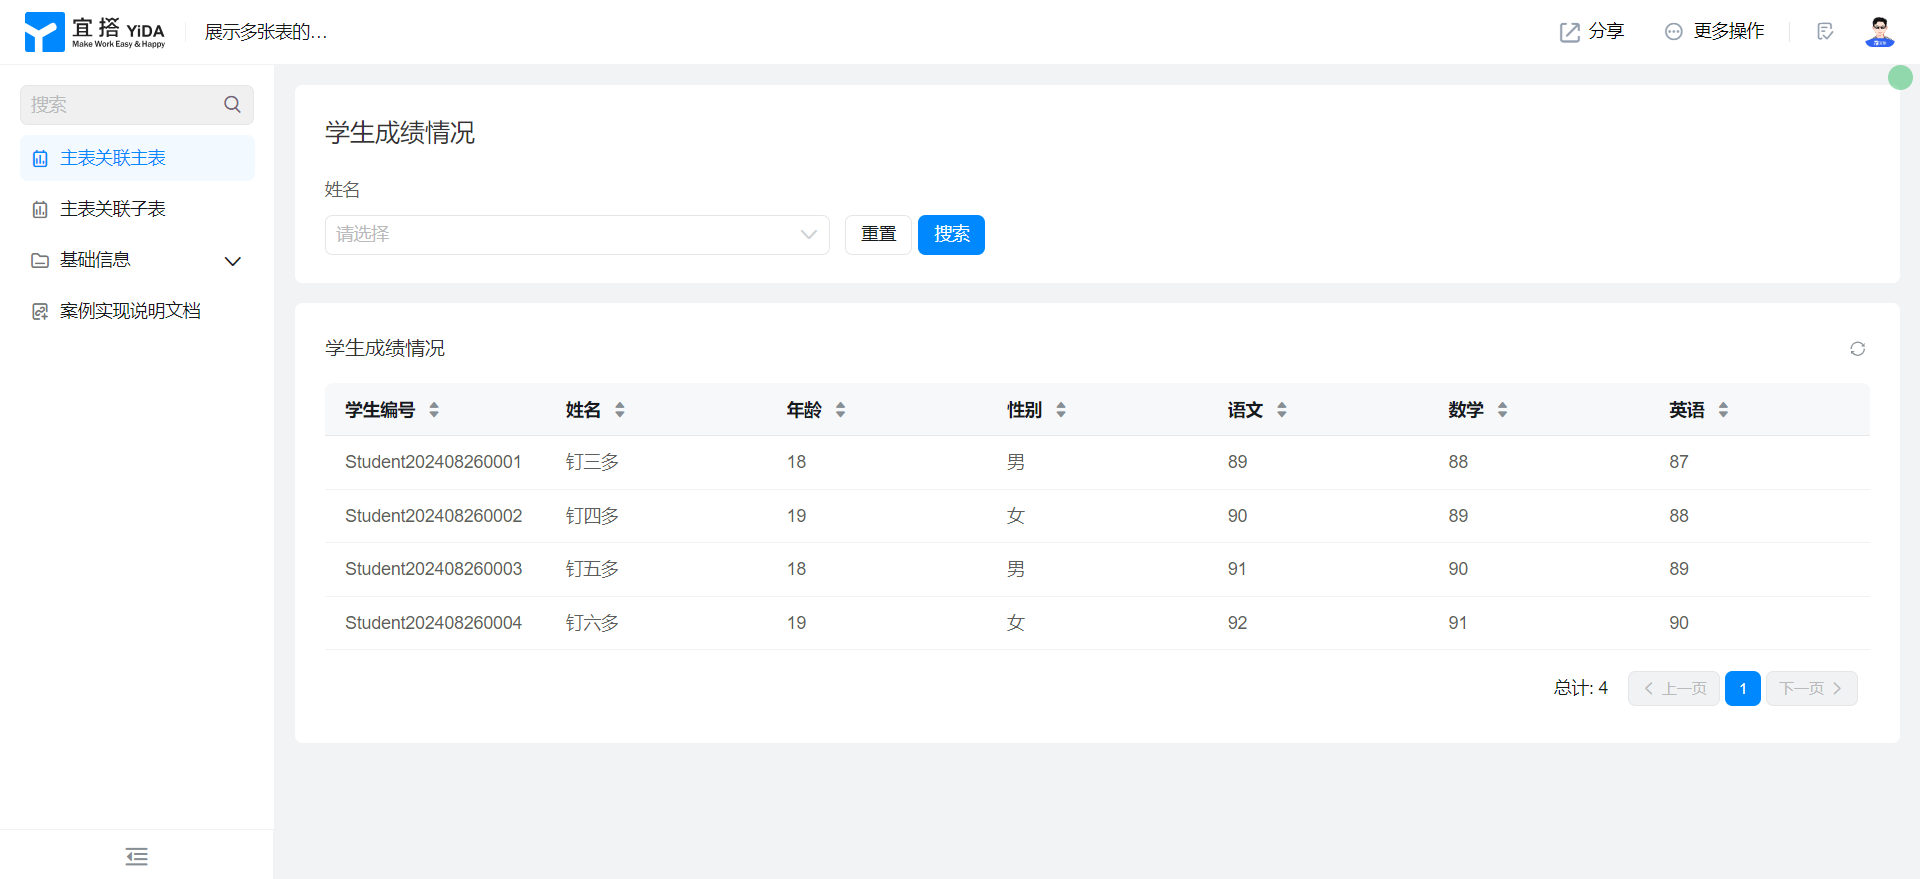1920x879 pixels.
Task: Sort by 数学 column arrows
Action: coord(1502,410)
